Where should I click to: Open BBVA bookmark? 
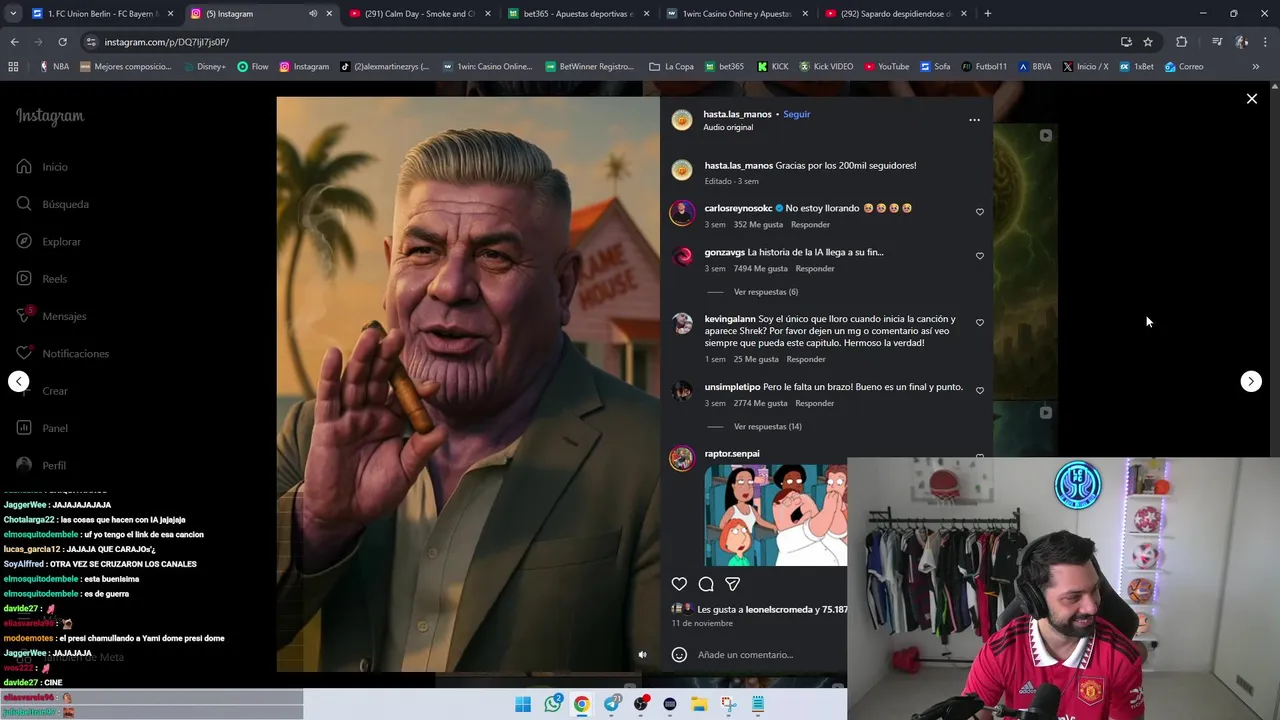click(1035, 67)
